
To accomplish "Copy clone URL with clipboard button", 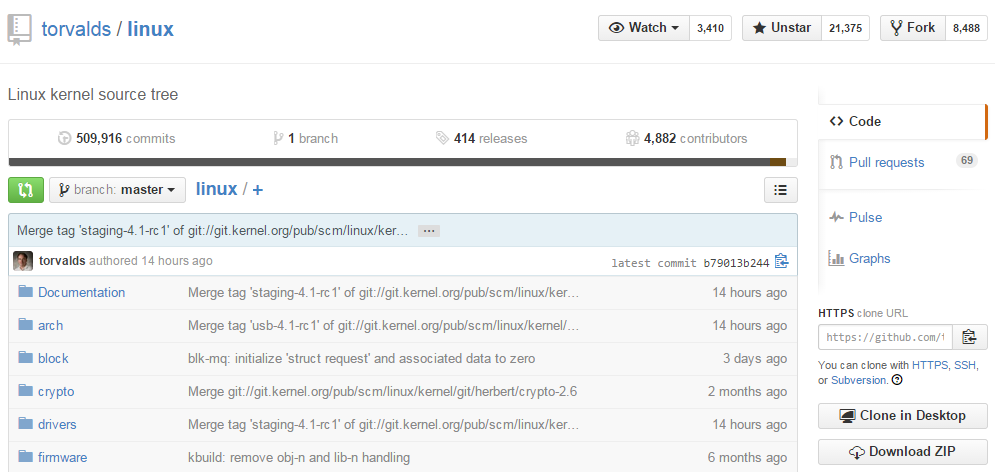I will click(x=970, y=337).
